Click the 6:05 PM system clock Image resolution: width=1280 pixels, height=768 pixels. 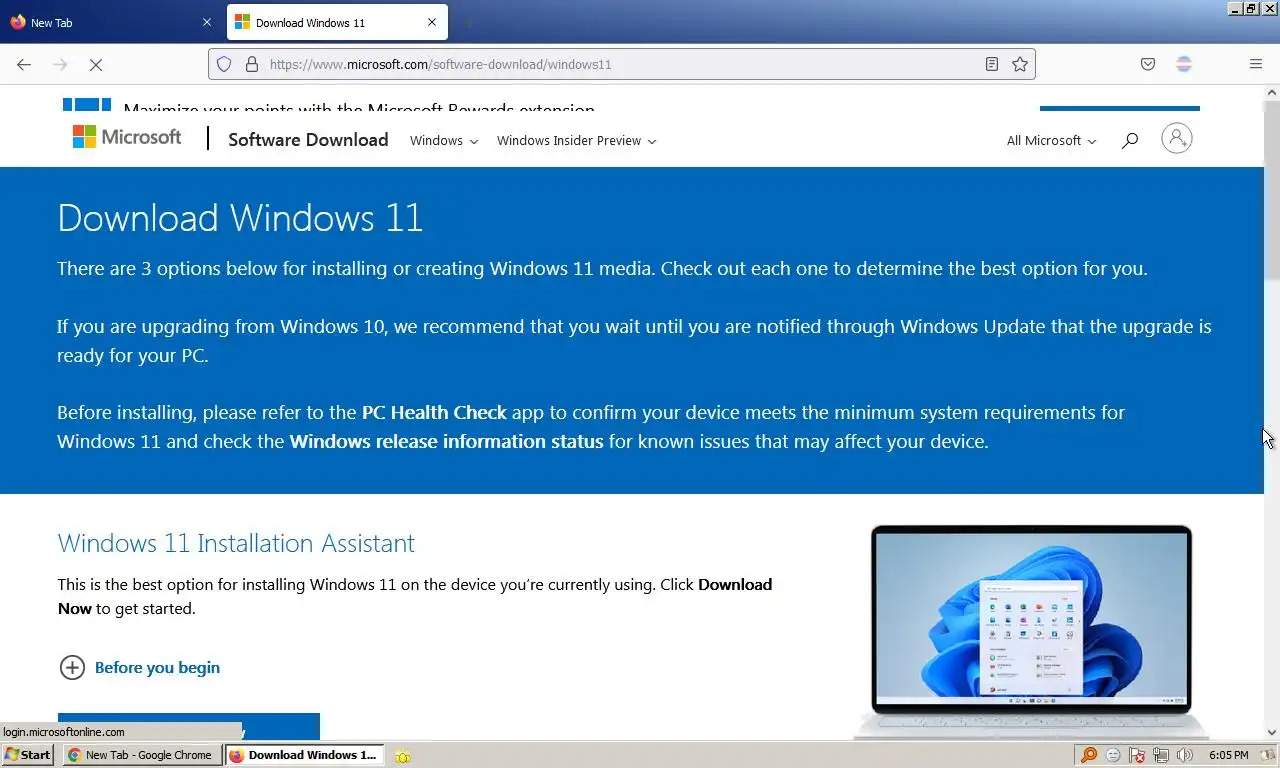1228,755
